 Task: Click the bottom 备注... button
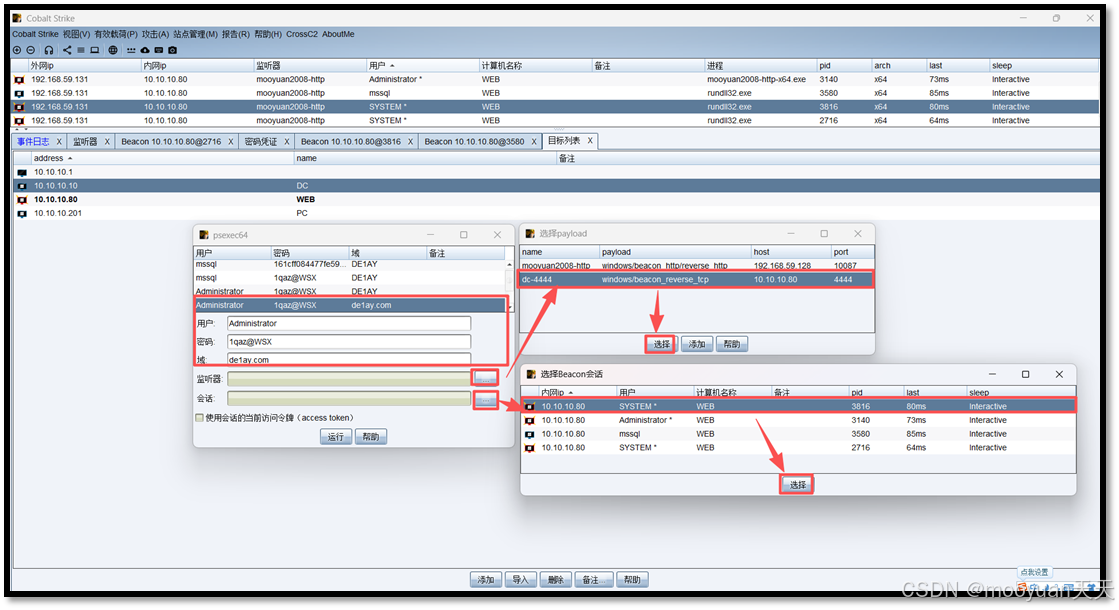(594, 580)
